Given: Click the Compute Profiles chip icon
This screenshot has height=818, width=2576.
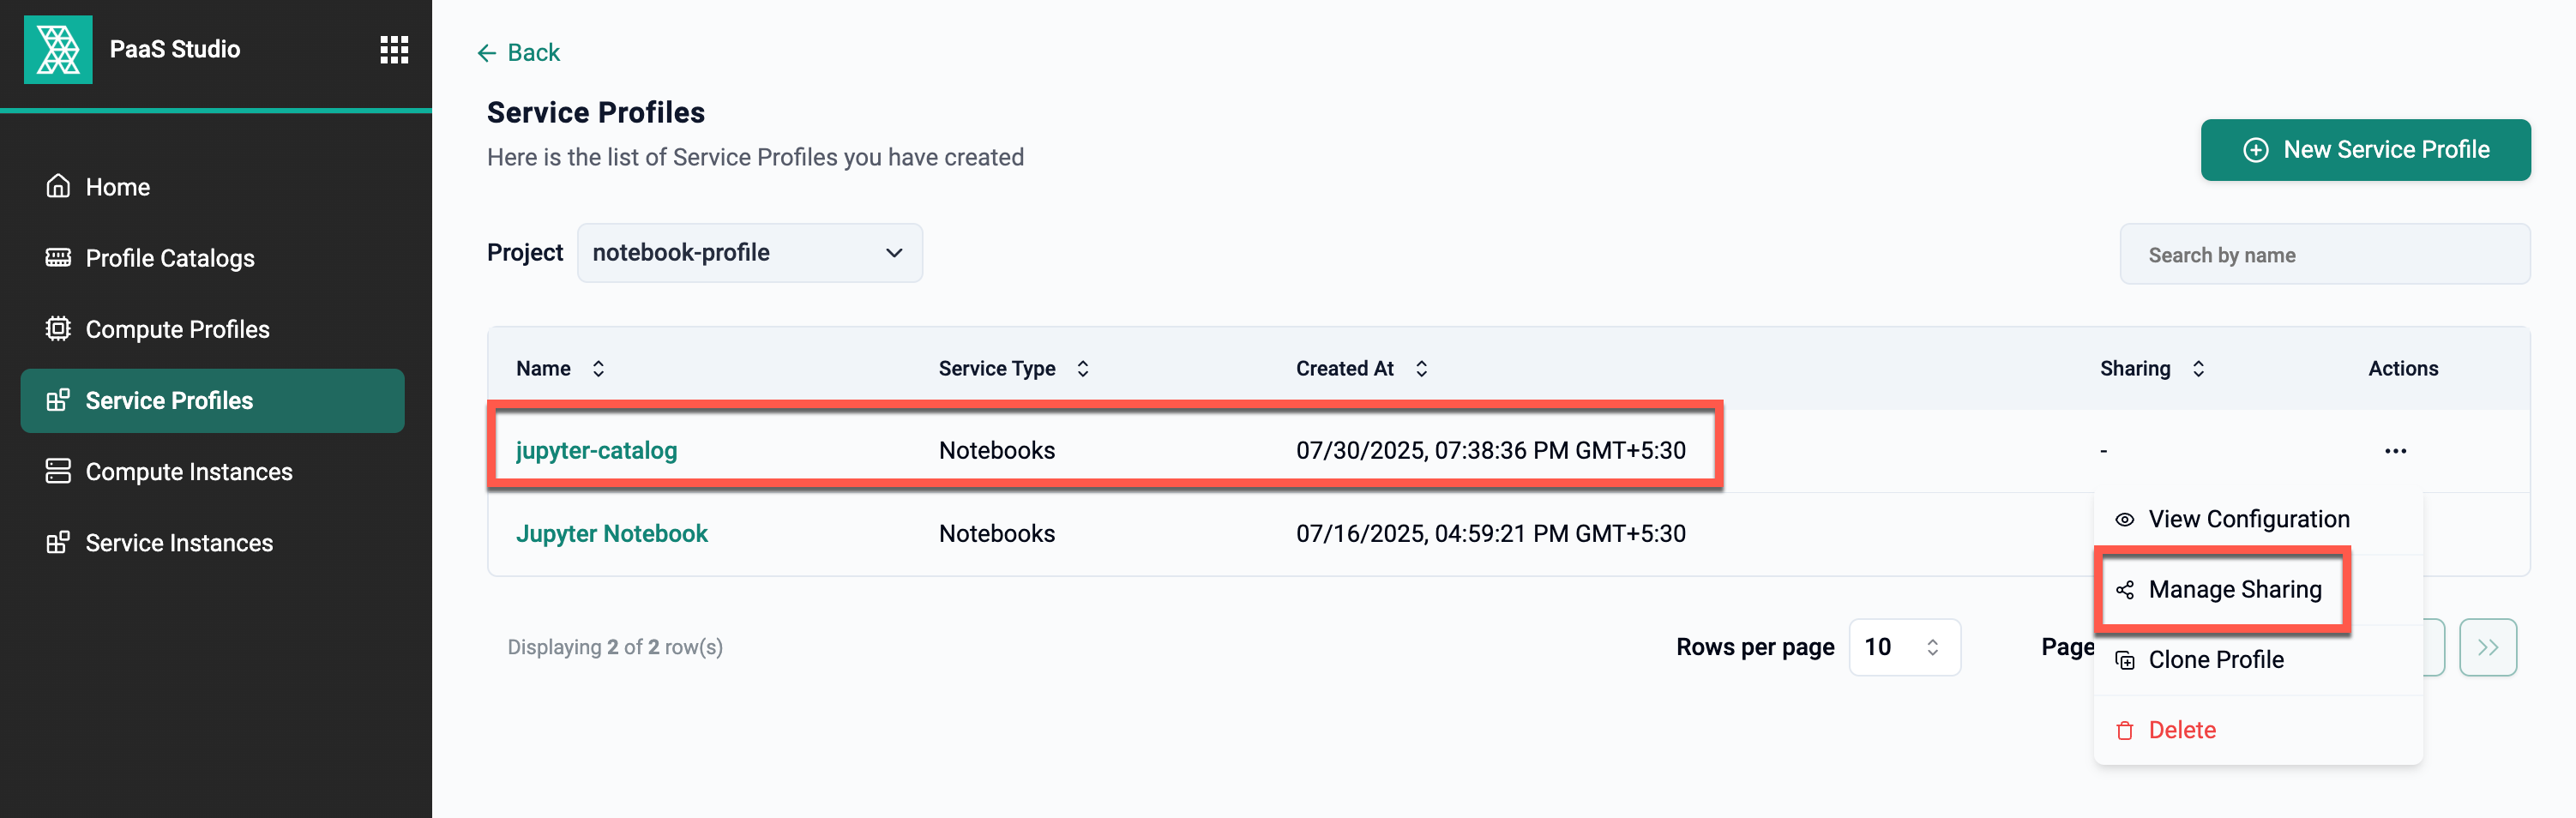Looking at the screenshot, I should (x=58, y=328).
